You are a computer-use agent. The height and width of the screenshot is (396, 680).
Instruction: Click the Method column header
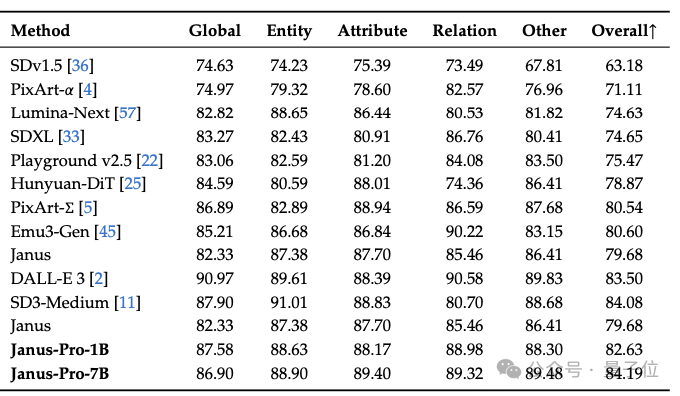(x=40, y=31)
